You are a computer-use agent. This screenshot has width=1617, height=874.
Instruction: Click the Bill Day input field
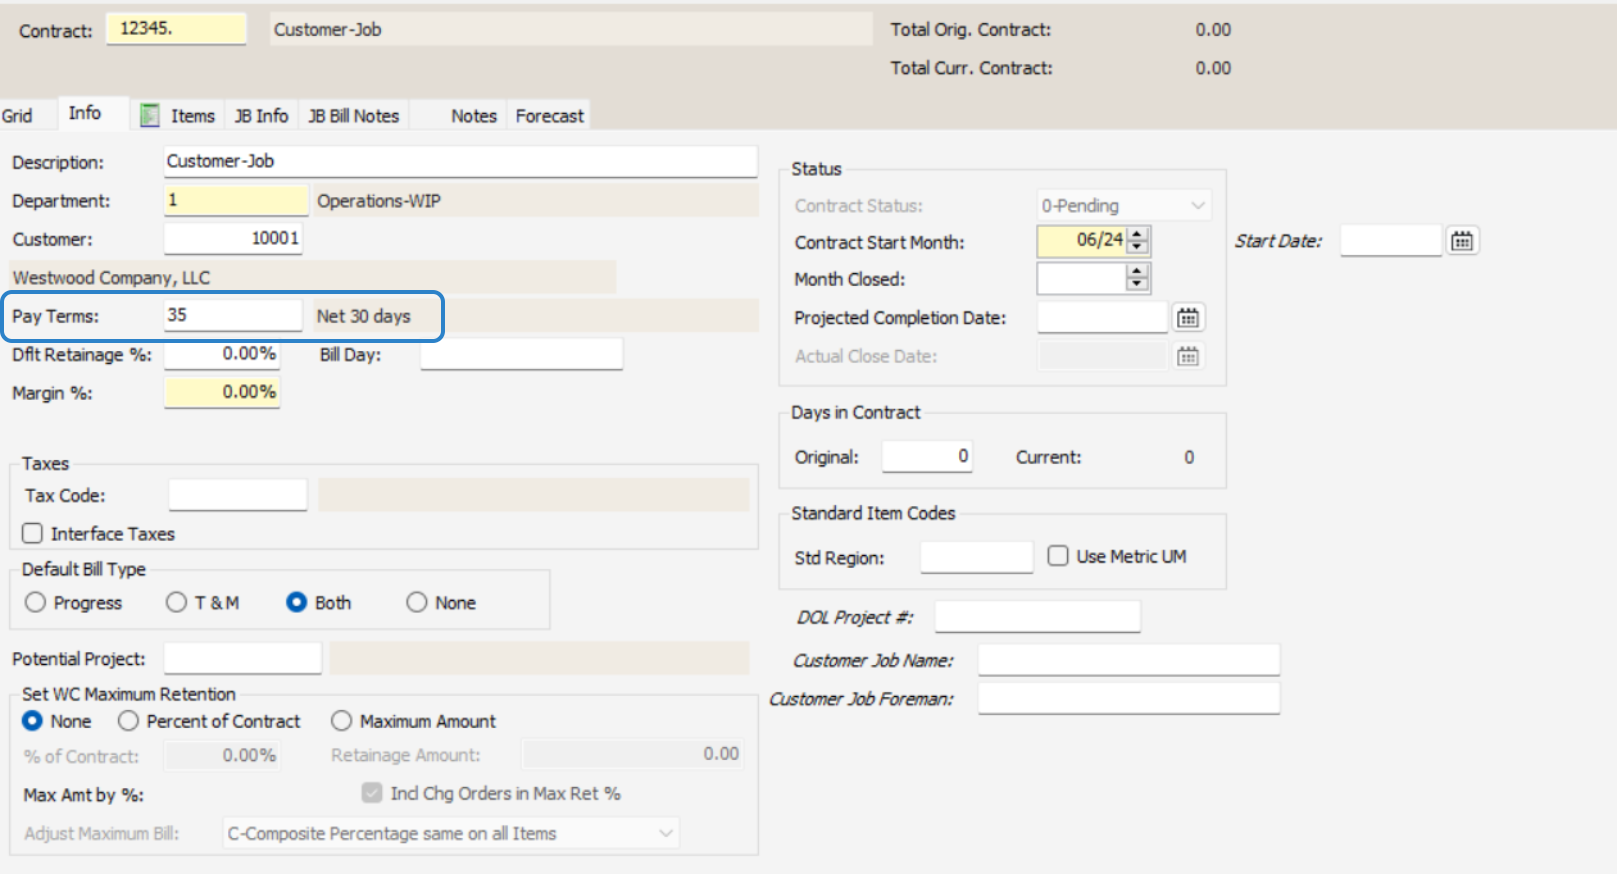pyautogui.click(x=521, y=354)
